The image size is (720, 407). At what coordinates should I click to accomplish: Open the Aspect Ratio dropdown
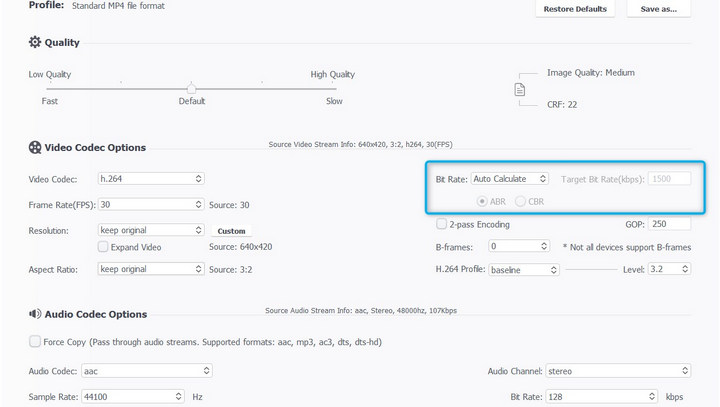[150, 269]
